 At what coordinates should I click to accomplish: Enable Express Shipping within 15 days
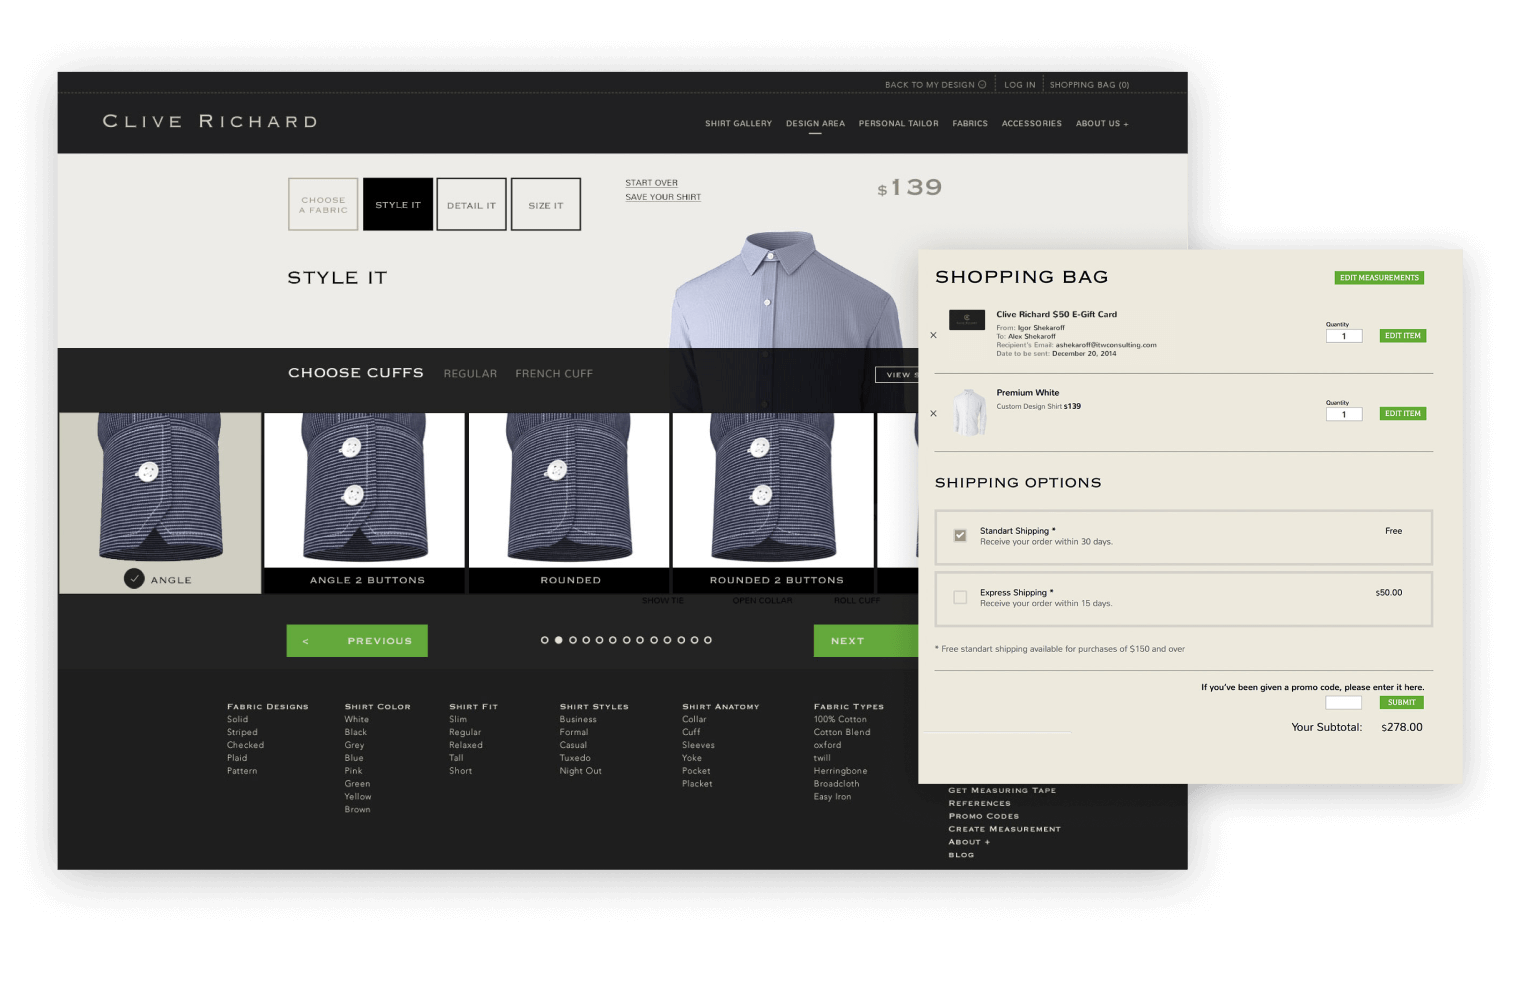pos(959,597)
